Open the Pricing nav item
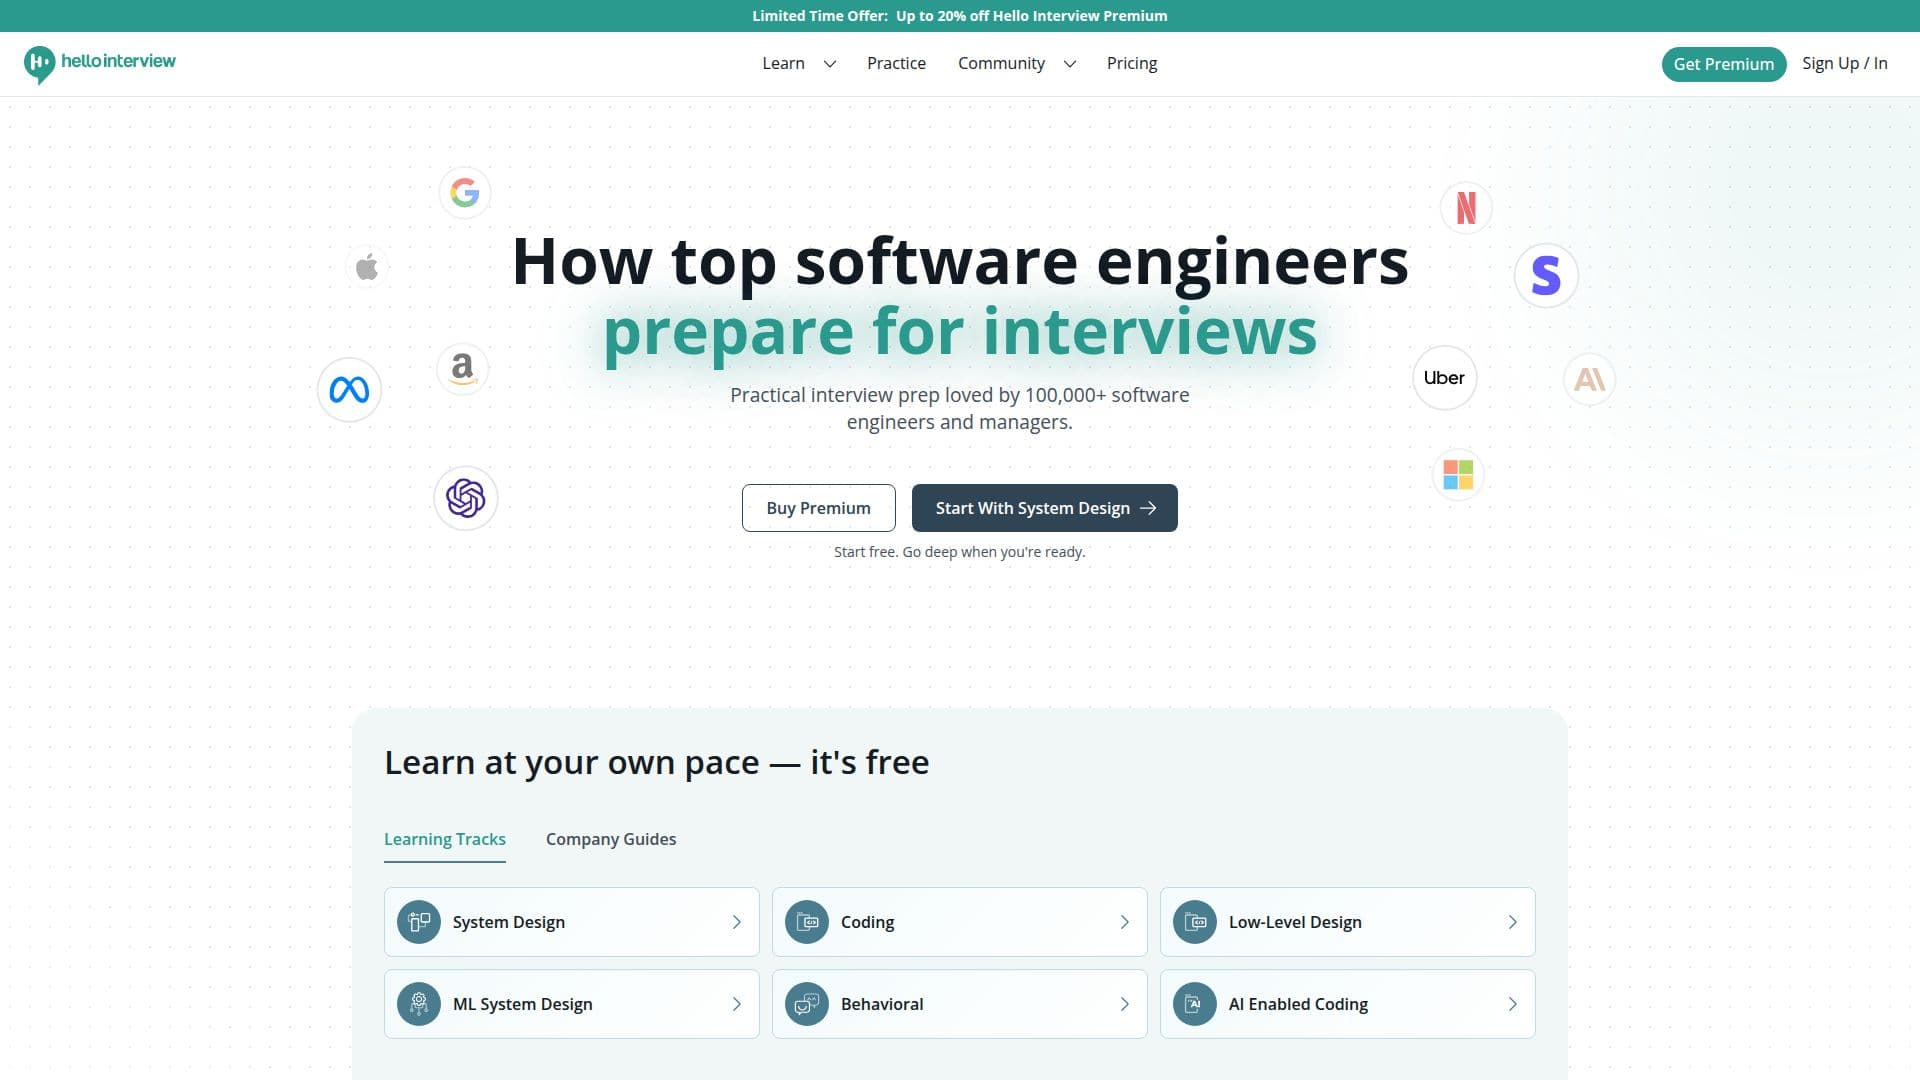Image resolution: width=1920 pixels, height=1080 pixels. pos(1131,63)
